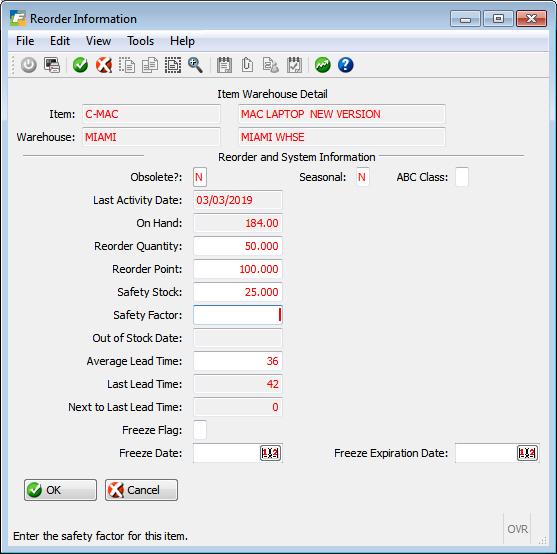Image resolution: width=557 pixels, height=554 pixels.
Task: Click the green chart arrow toolbar icon
Action: 323,65
